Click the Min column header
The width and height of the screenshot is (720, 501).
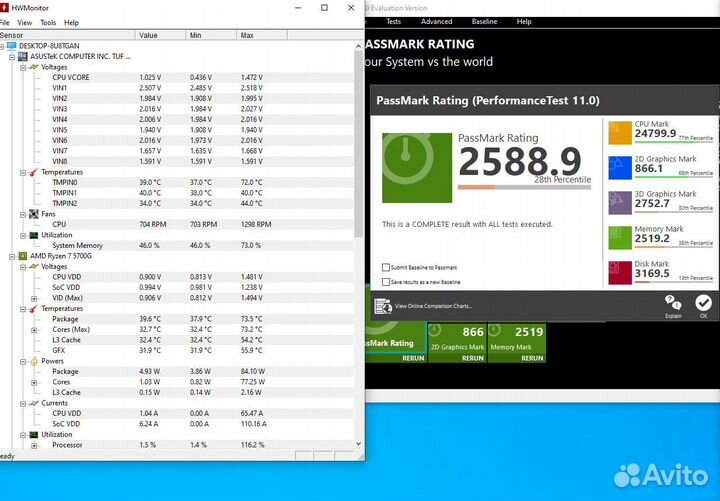tap(211, 35)
